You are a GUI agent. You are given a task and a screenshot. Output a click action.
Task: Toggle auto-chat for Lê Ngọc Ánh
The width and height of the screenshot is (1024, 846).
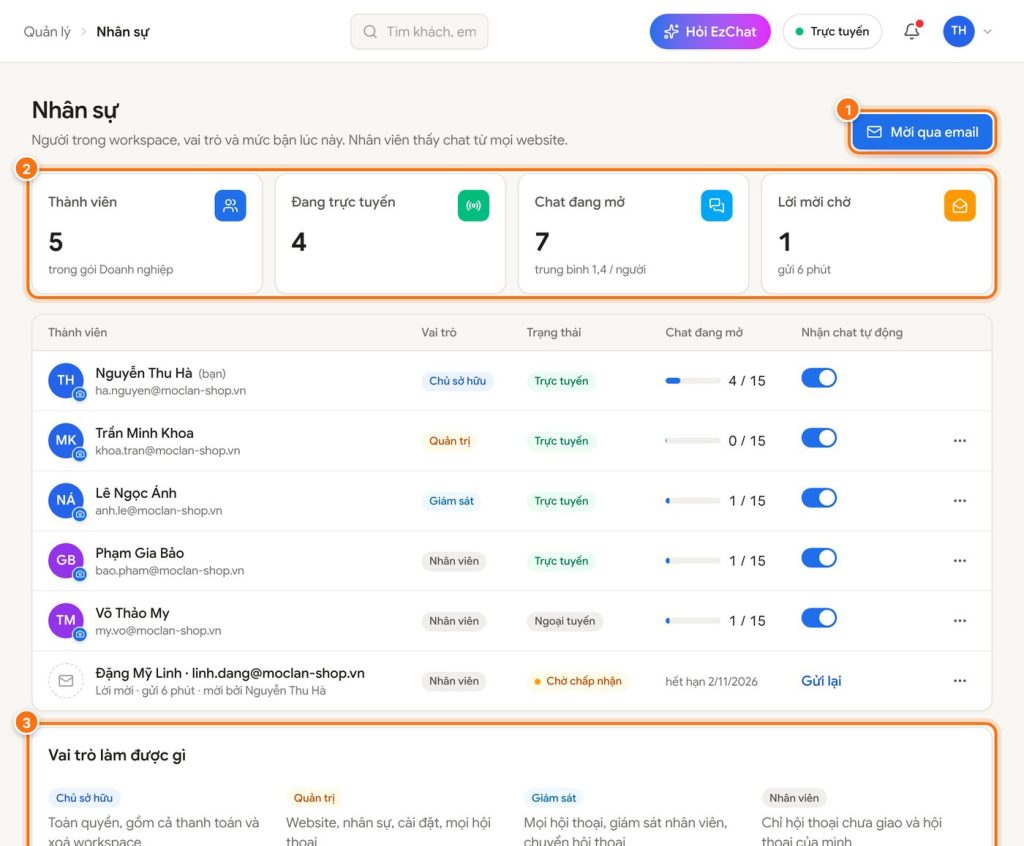pos(819,498)
